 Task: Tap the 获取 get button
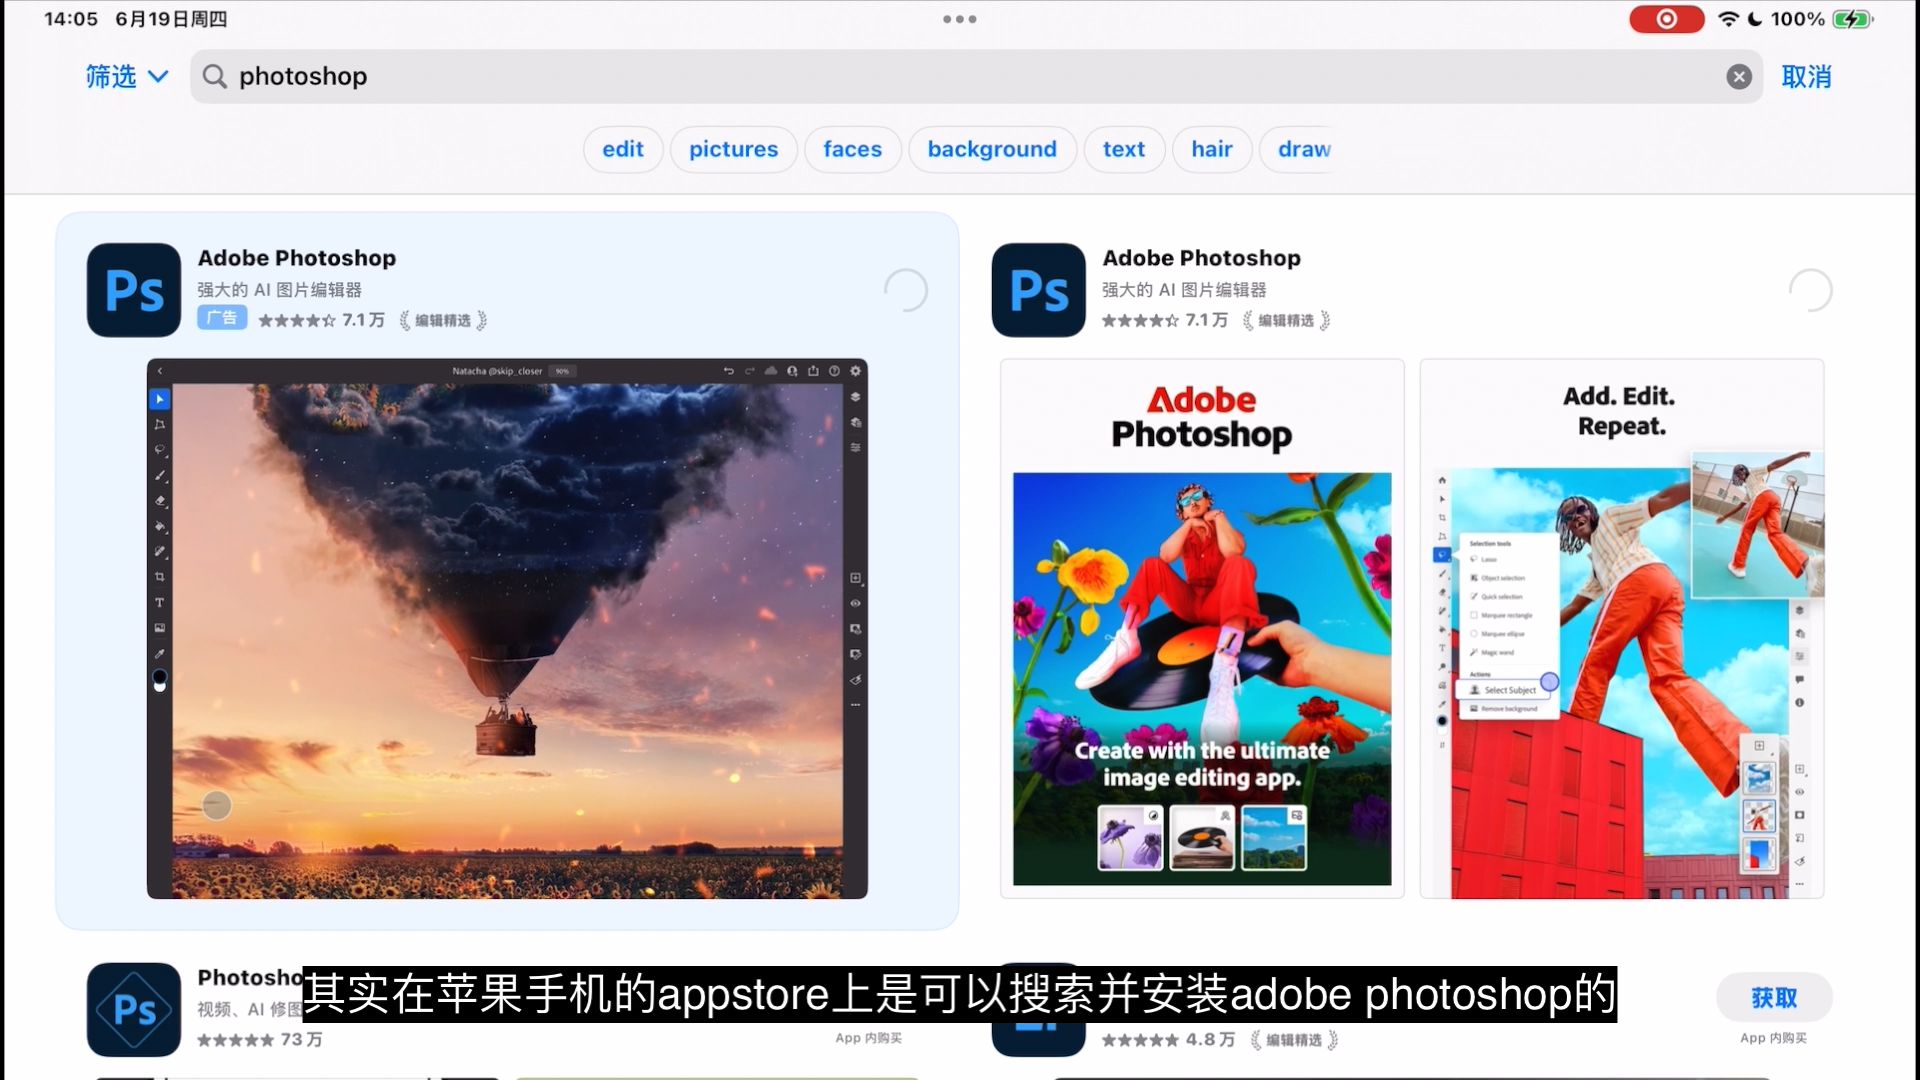(1774, 997)
